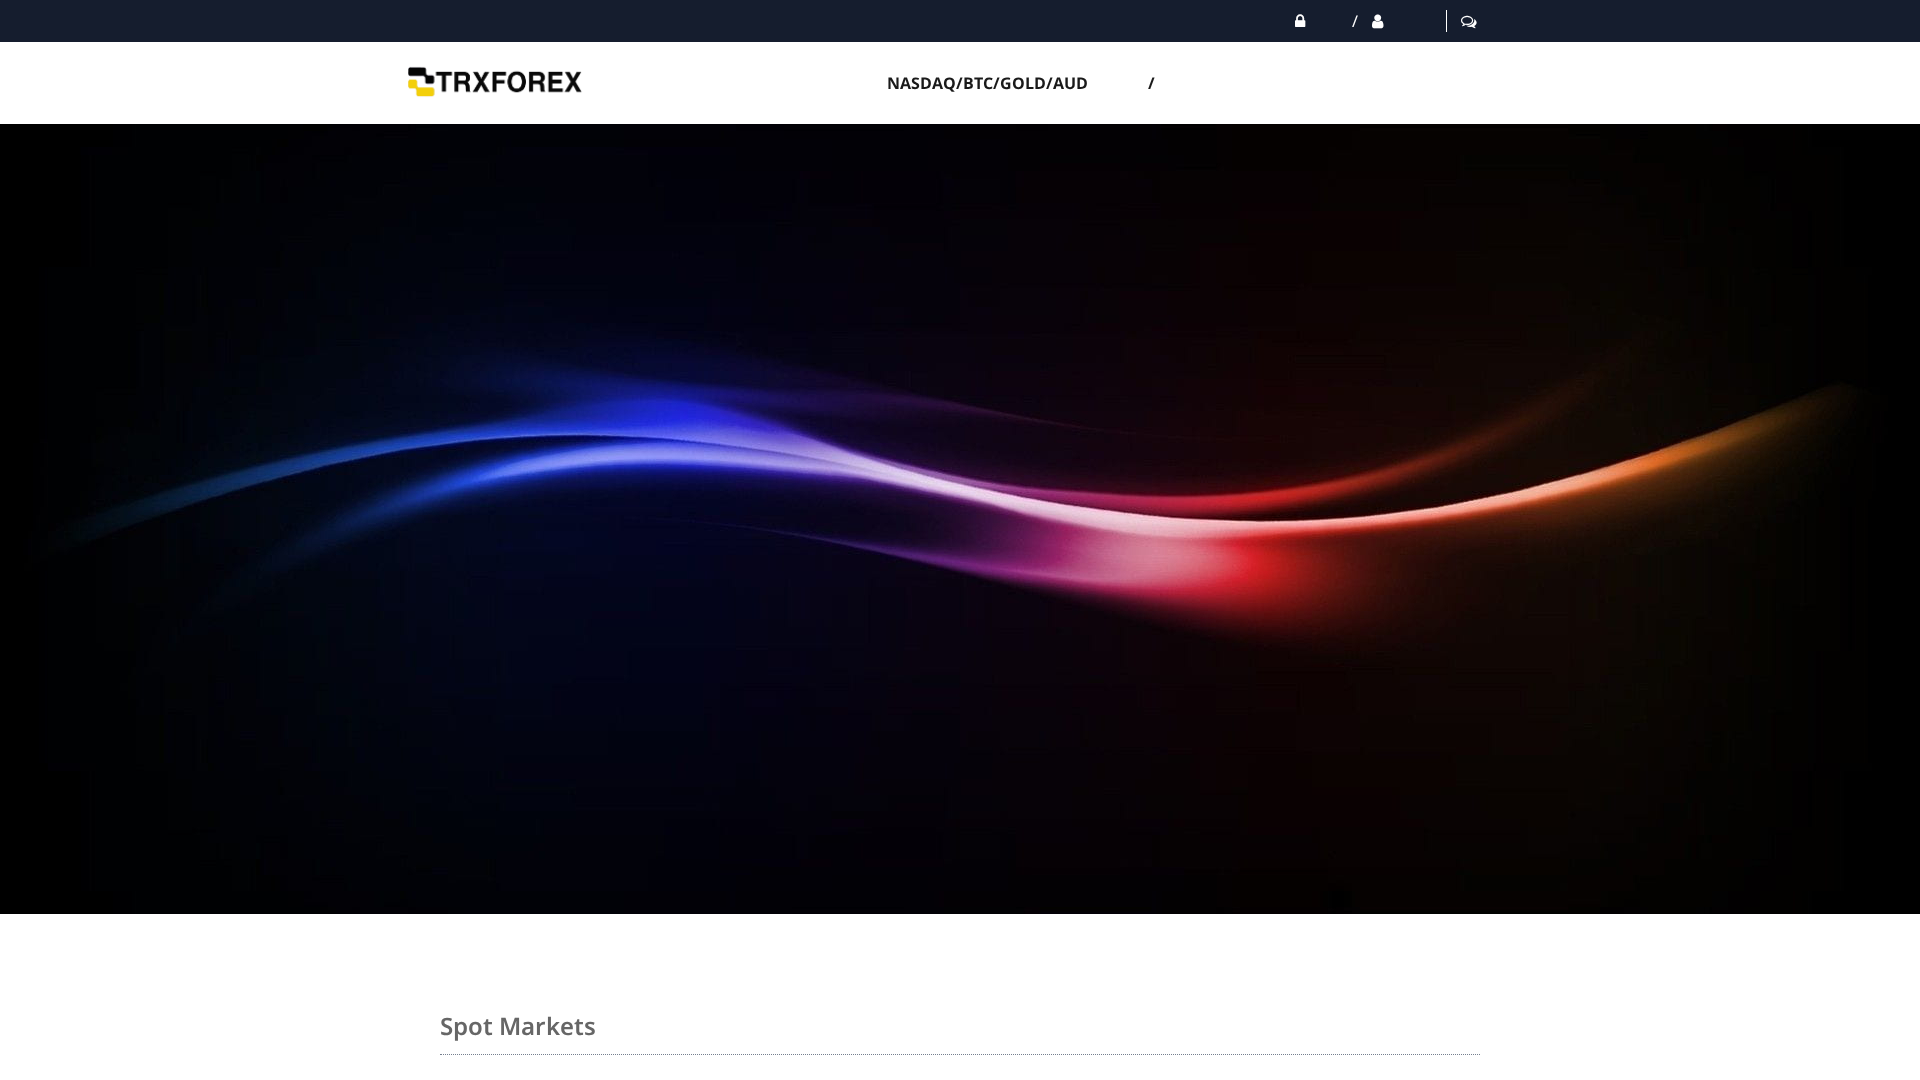Click the divider bar near the chat icon

(x=1445, y=21)
